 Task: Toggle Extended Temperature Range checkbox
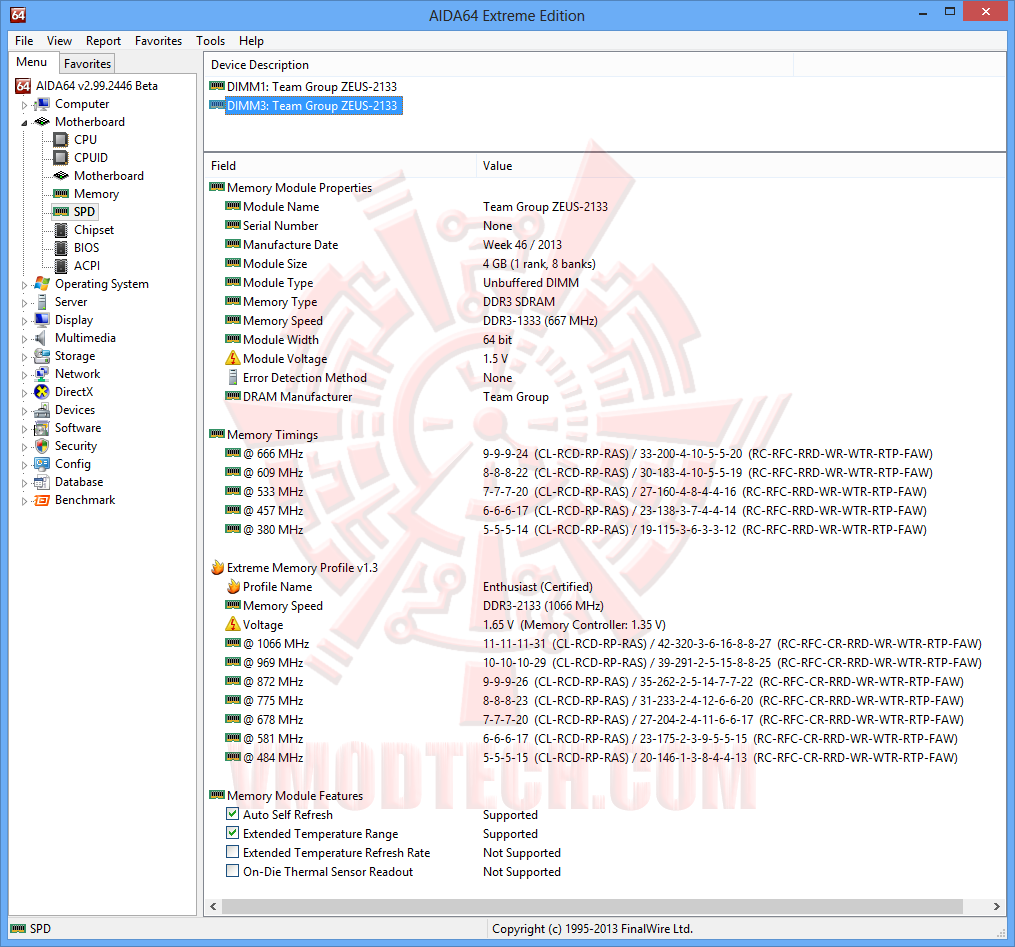click(x=232, y=833)
